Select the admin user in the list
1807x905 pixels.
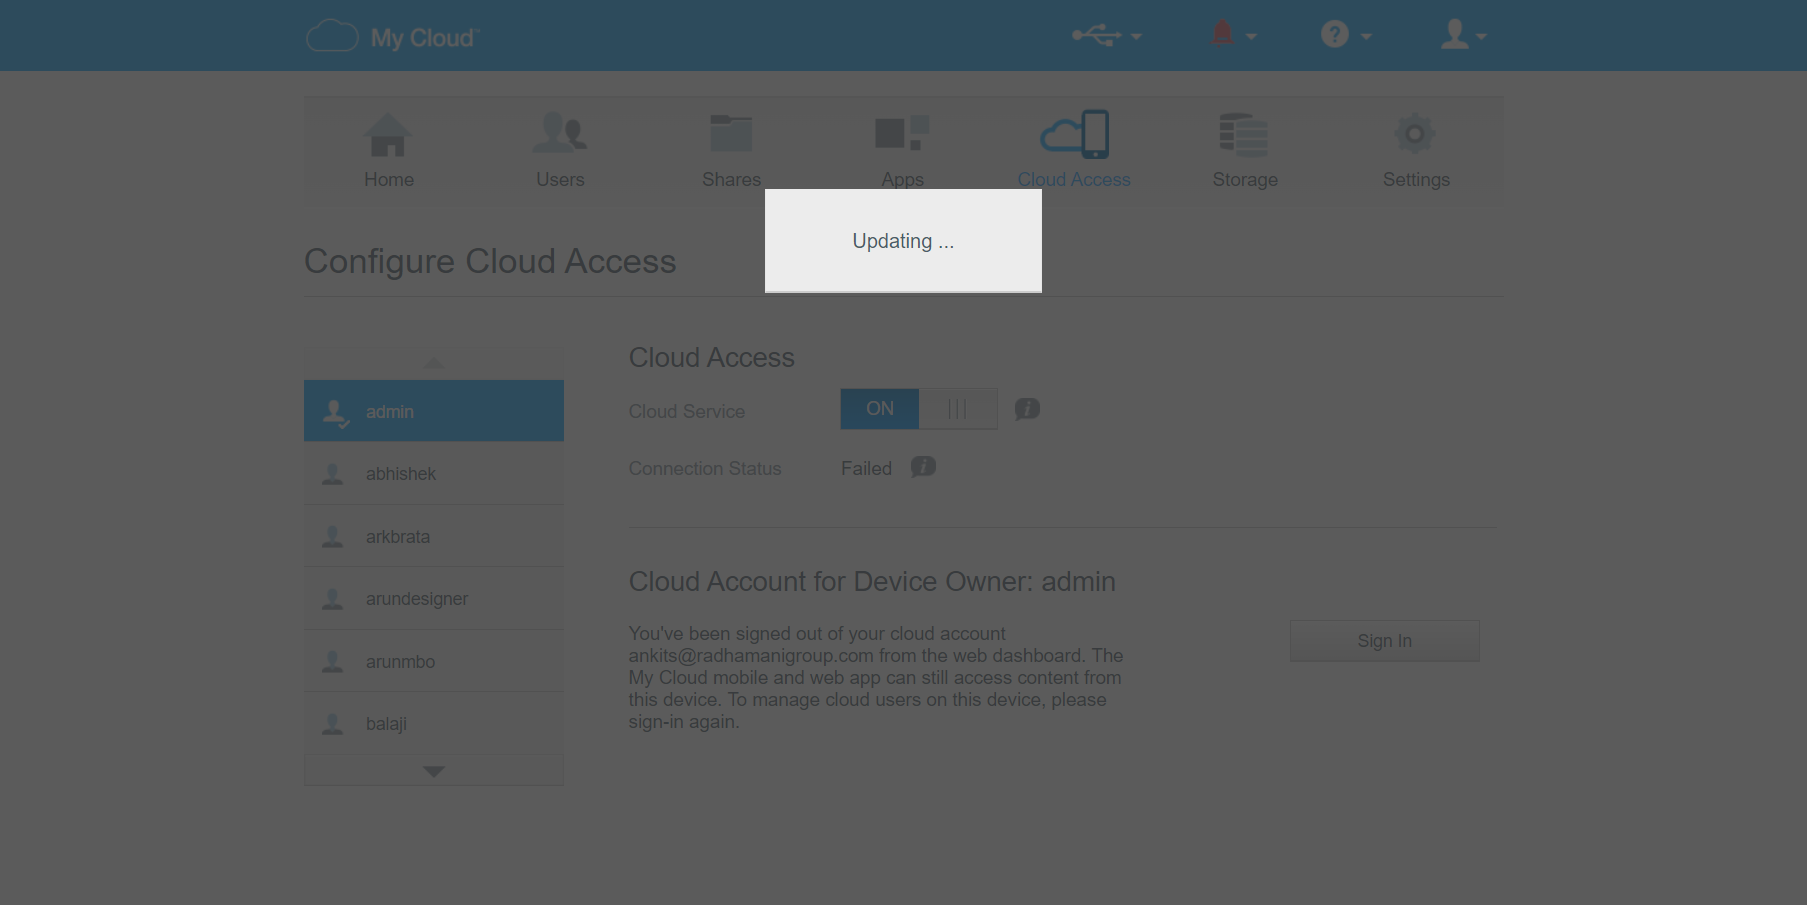click(434, 411)
